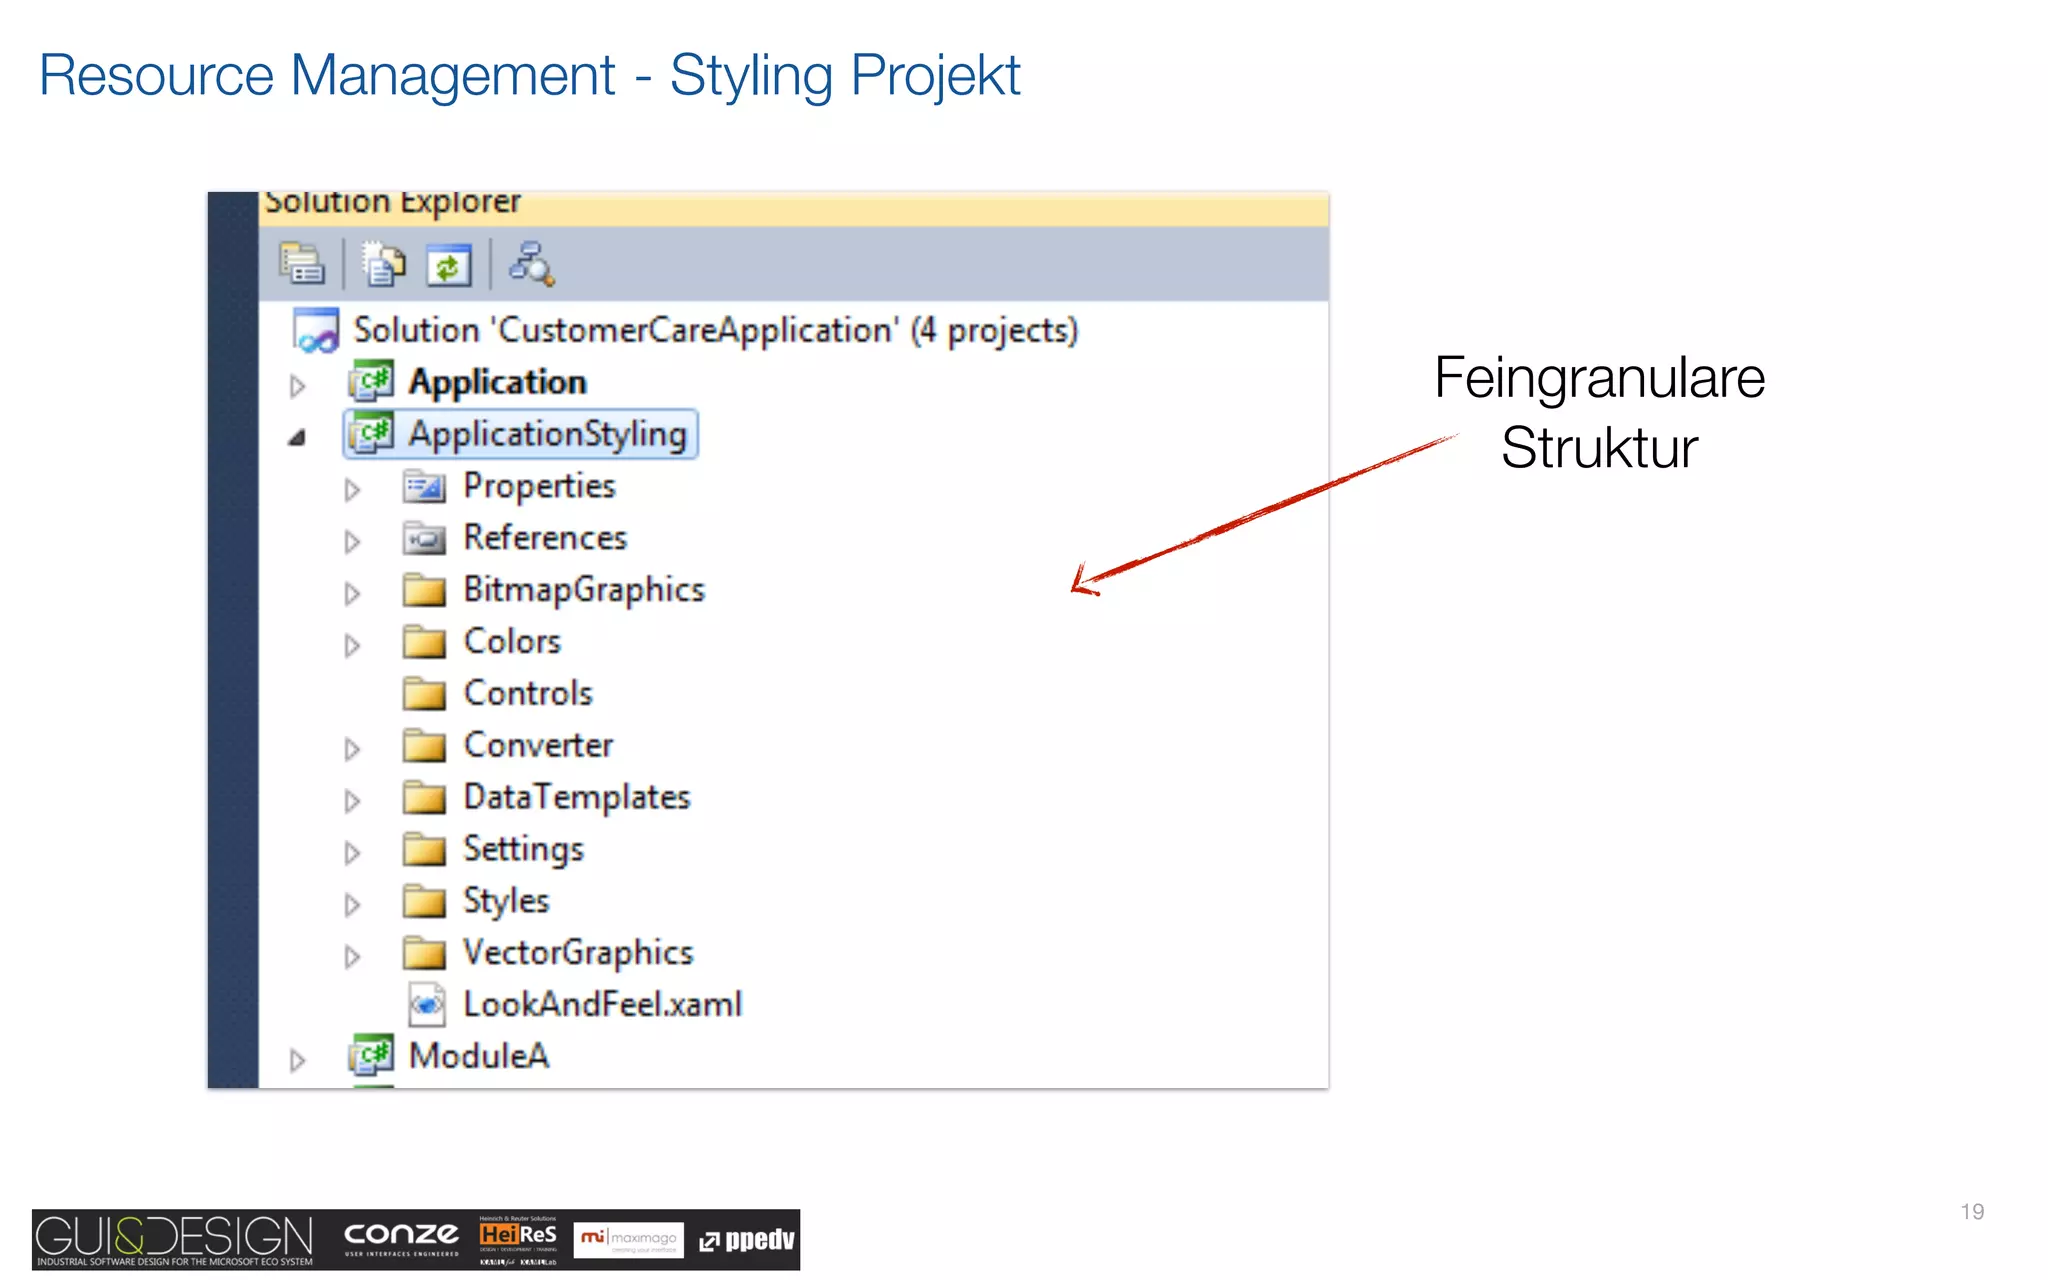
Task: Click the References folder icon
Action: click(x=424, y=539)
